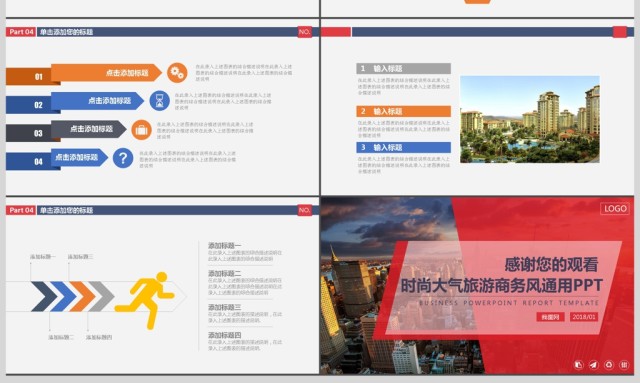Click the 'NO.' red box on the numbered banners slide
640x383 pixels.
(x=304, y=32)
